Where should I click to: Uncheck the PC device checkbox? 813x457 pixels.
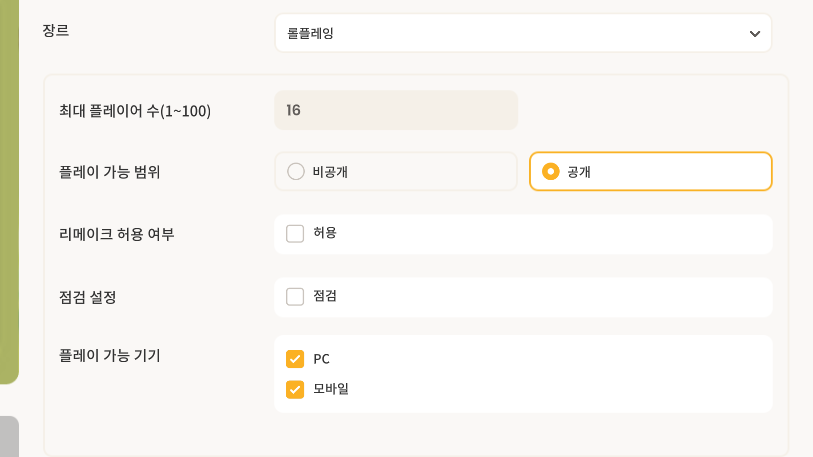(x=295, y=359)
